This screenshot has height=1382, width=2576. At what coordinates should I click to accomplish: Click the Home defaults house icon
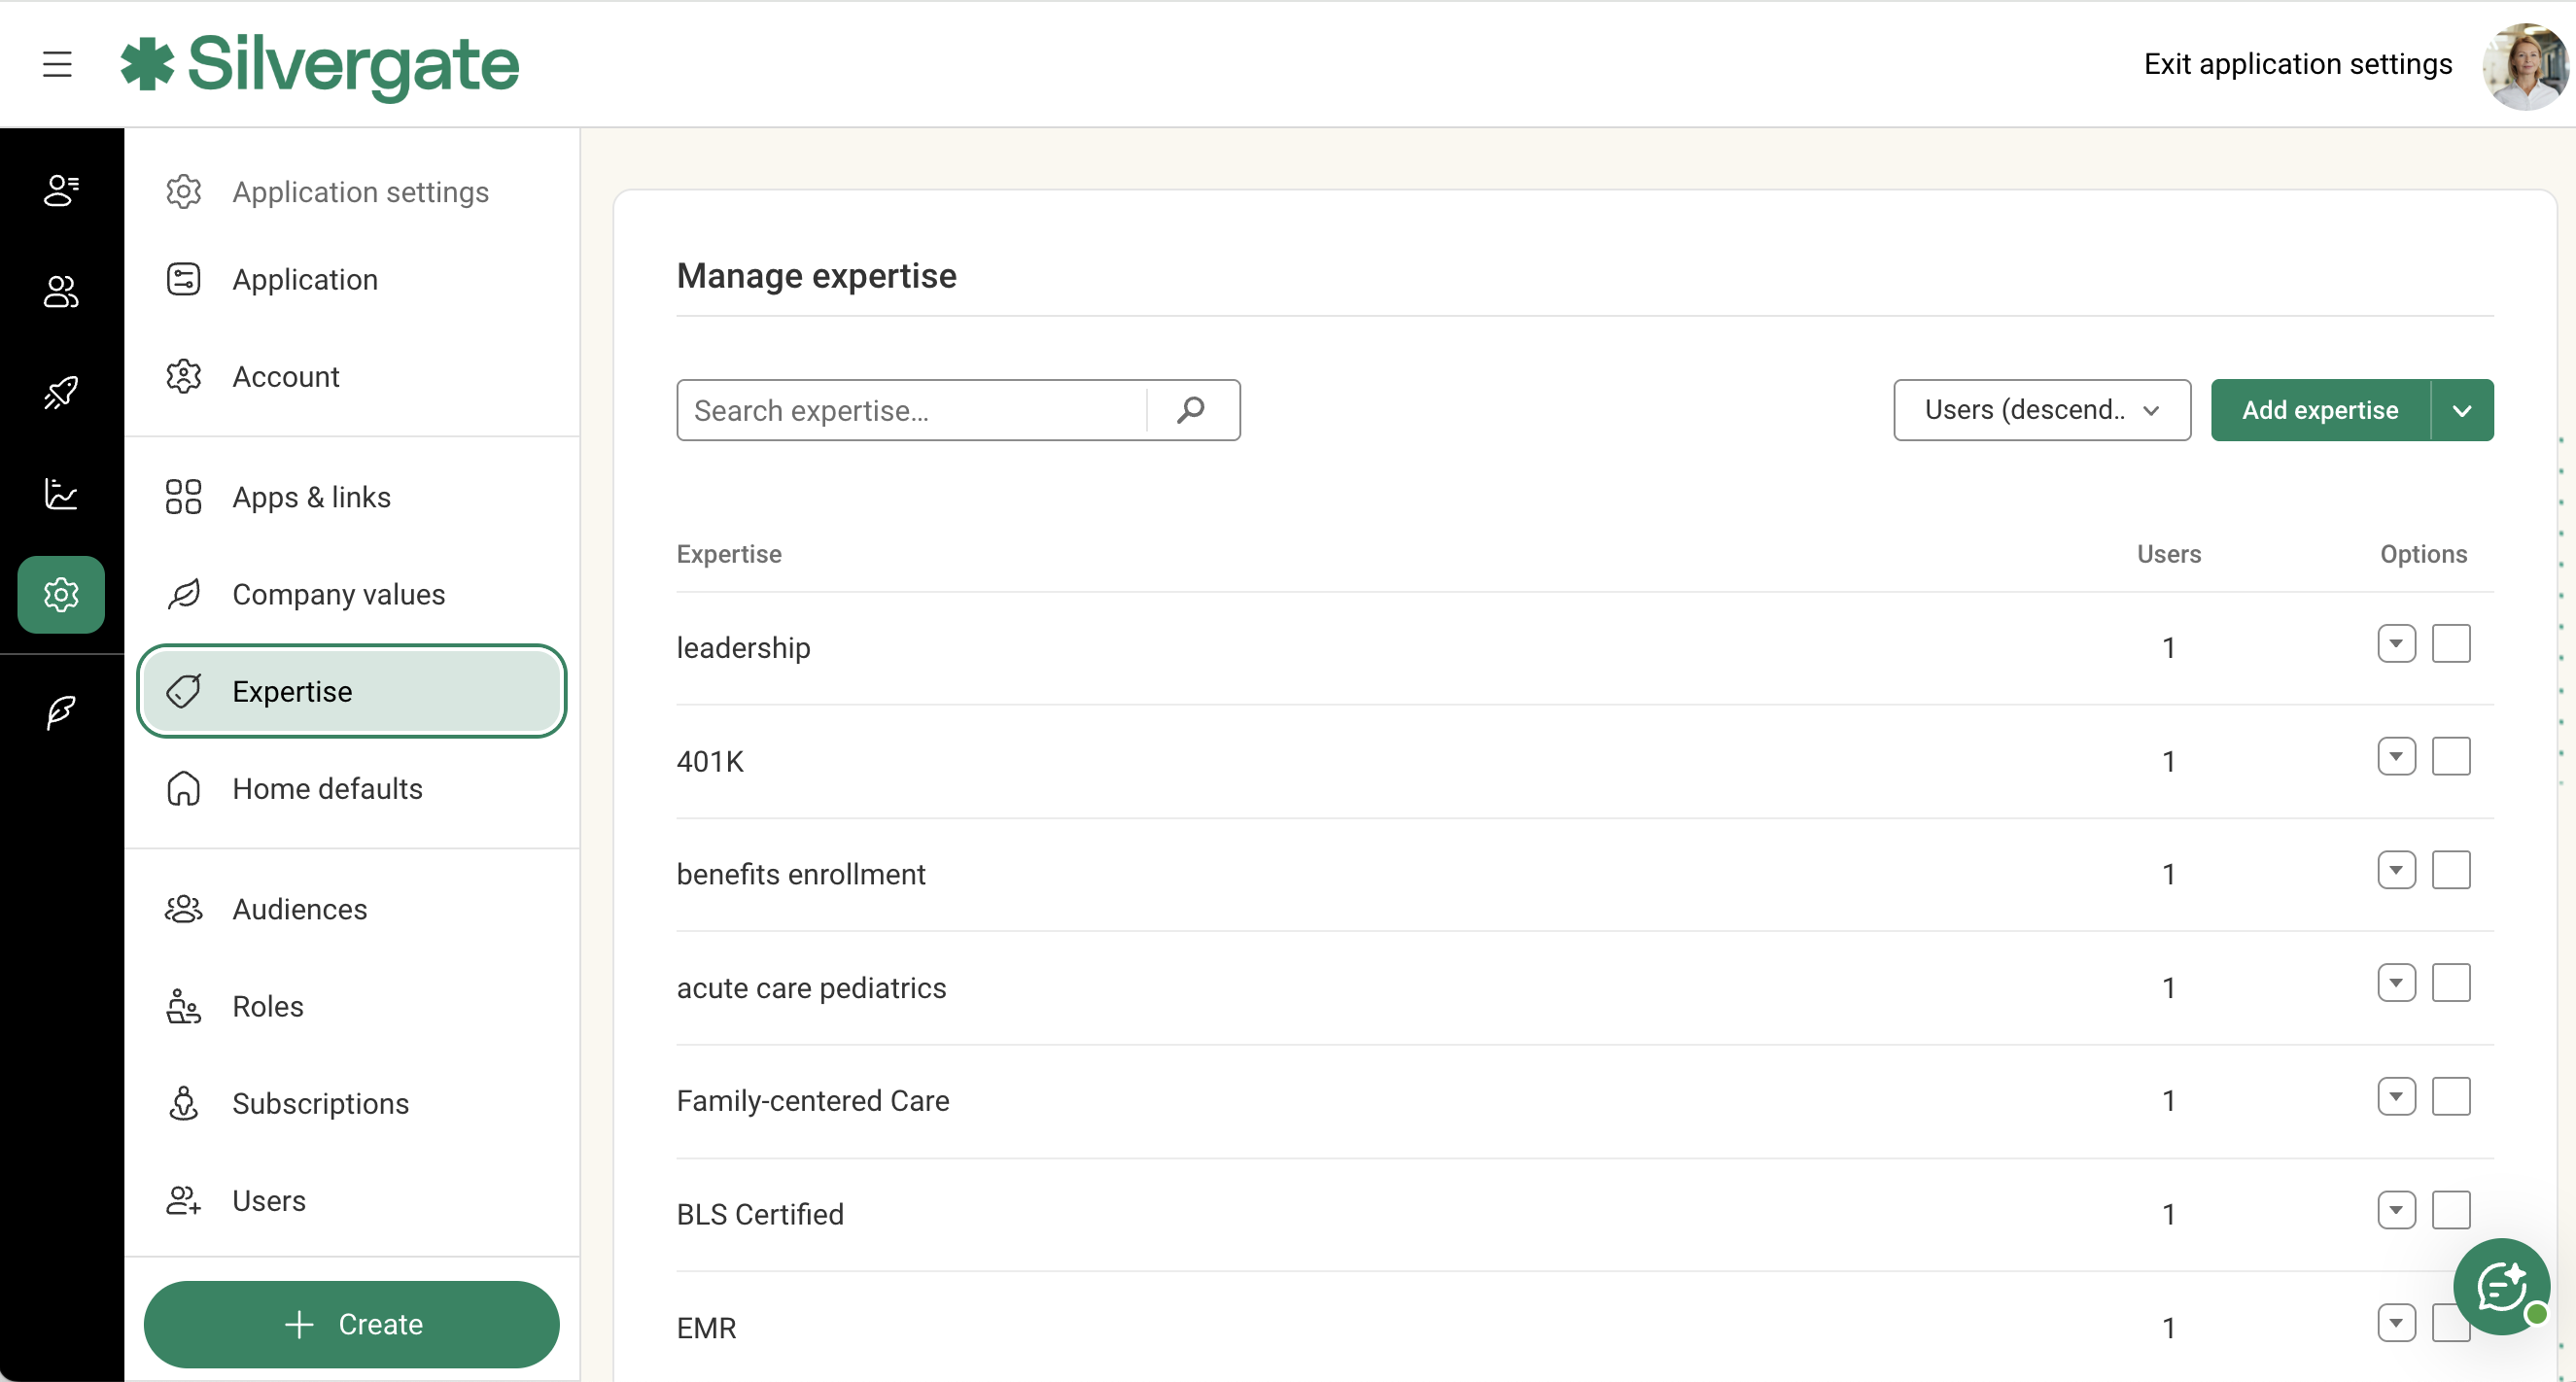pos(184,788)
